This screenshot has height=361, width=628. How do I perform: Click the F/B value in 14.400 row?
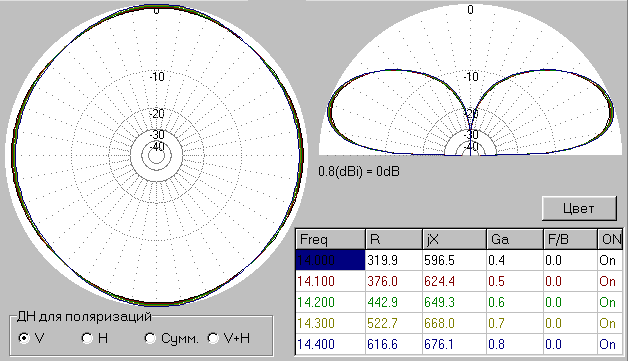pos(570,344)
